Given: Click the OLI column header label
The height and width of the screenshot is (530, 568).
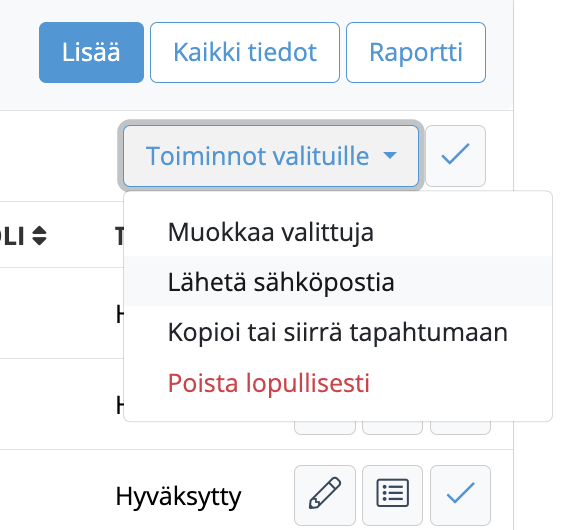Looking at the screenshot, I should pos(12,236).
